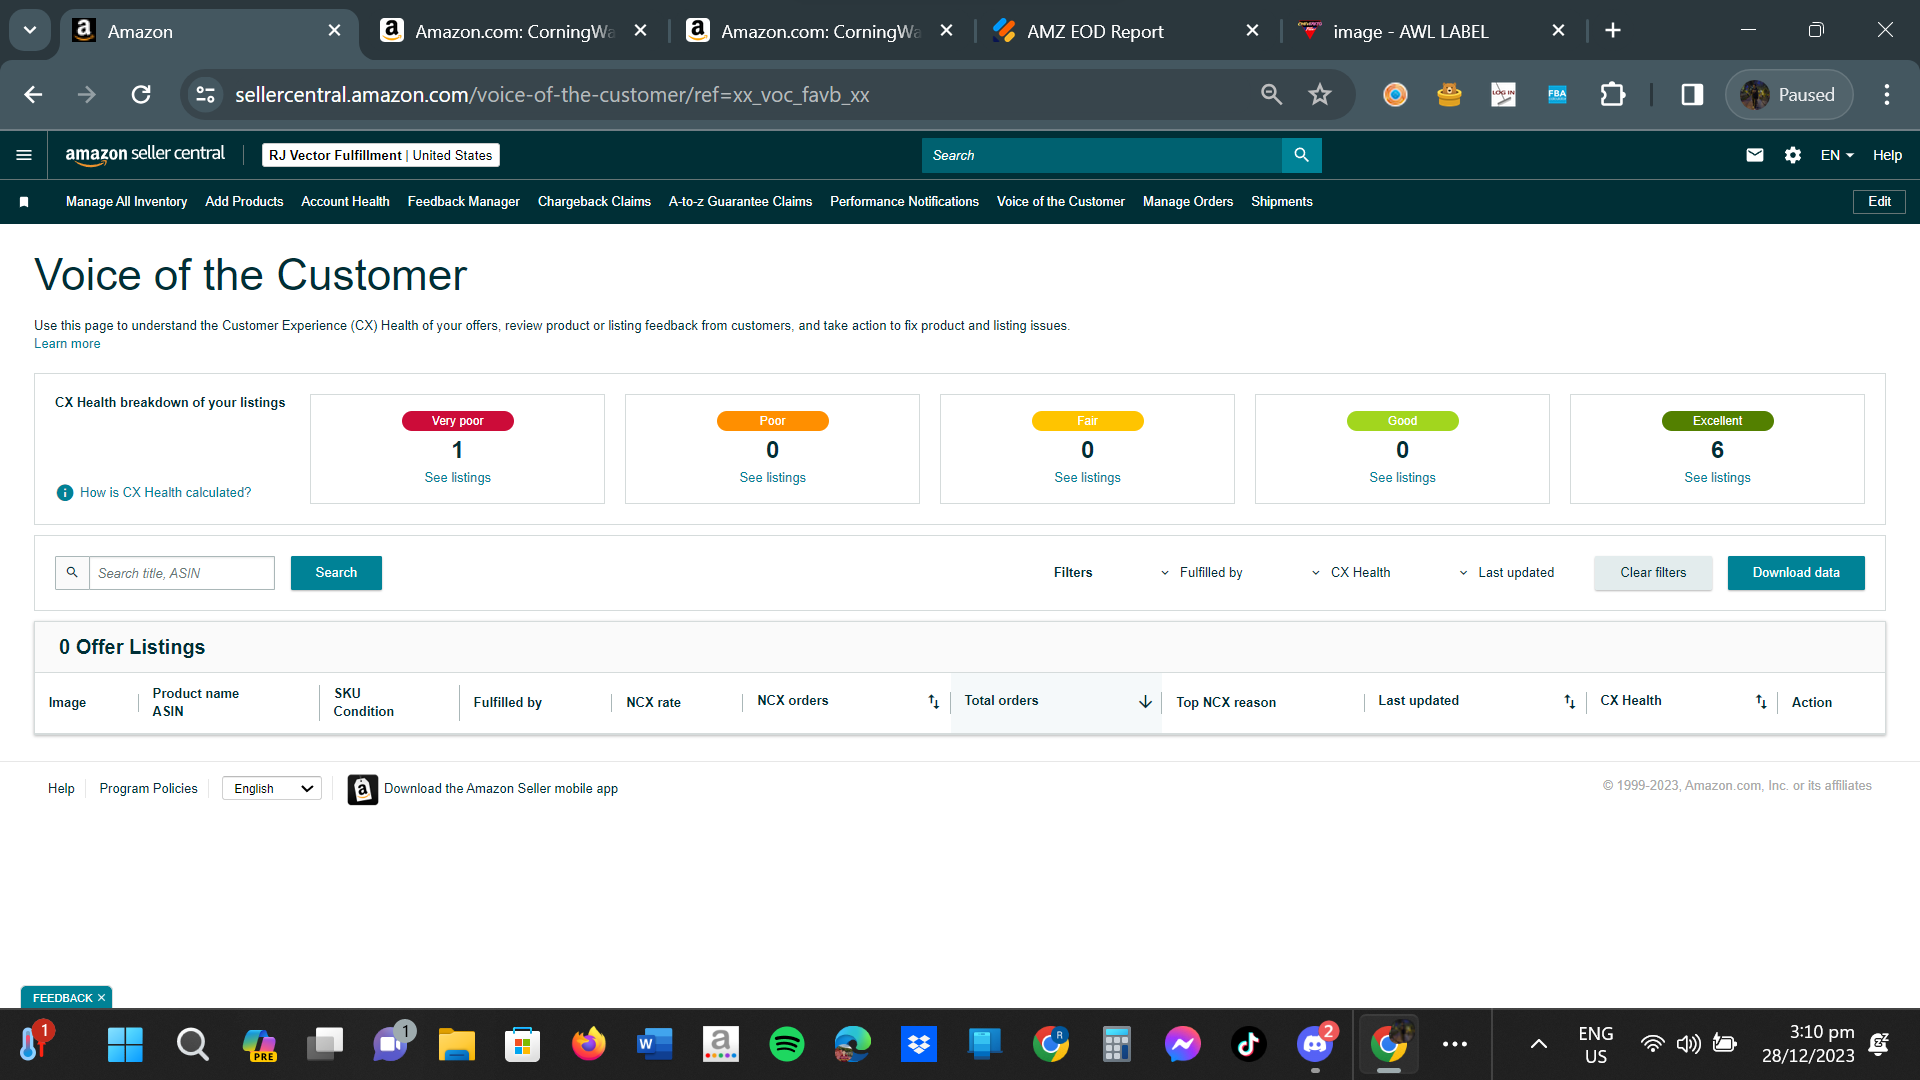This screenshot has width=1920, height=1080.
Task: Click the bookmark flag icon in favorites bar
Action: pos(24,202)
